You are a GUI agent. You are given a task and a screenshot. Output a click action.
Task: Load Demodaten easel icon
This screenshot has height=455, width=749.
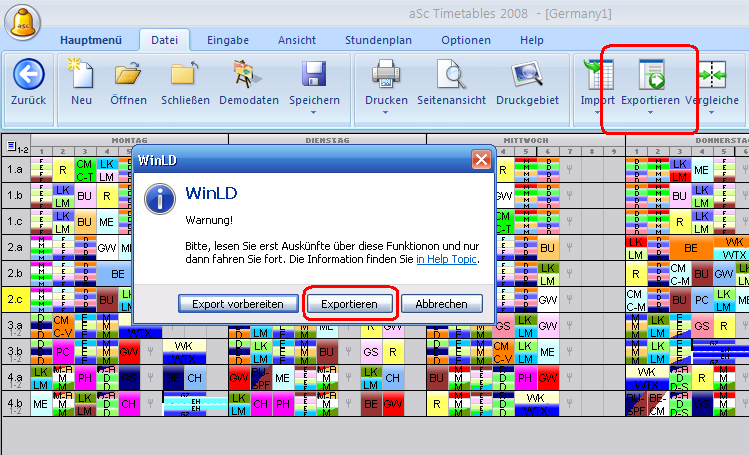(248, 74)
